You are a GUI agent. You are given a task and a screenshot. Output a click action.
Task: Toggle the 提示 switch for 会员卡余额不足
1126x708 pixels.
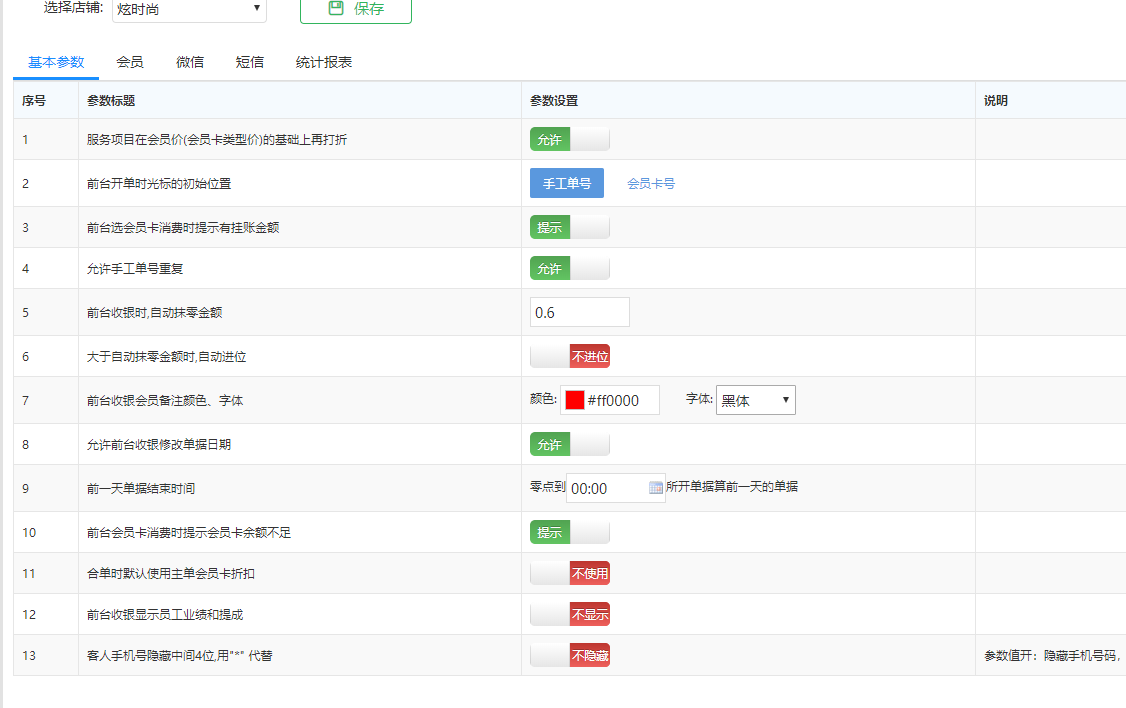(x=569, y=532)
